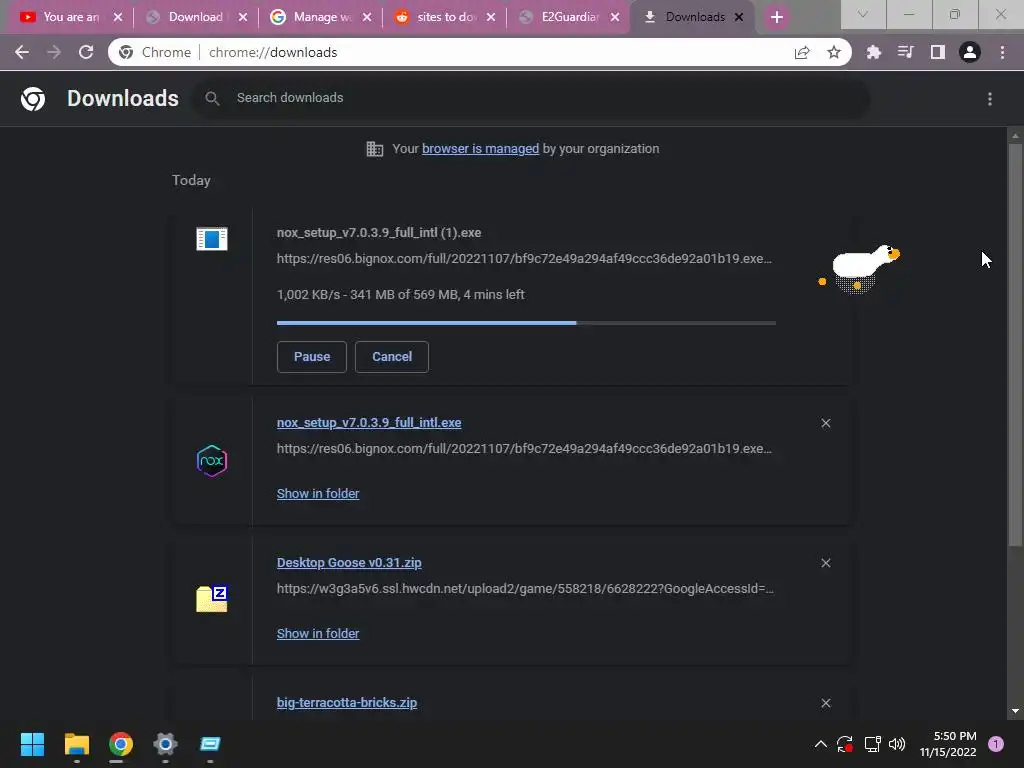Open the Chrome profile avatar
The height and width of the screenshot is (768, 1024).
pyautogui.click(x=969, y=52)
